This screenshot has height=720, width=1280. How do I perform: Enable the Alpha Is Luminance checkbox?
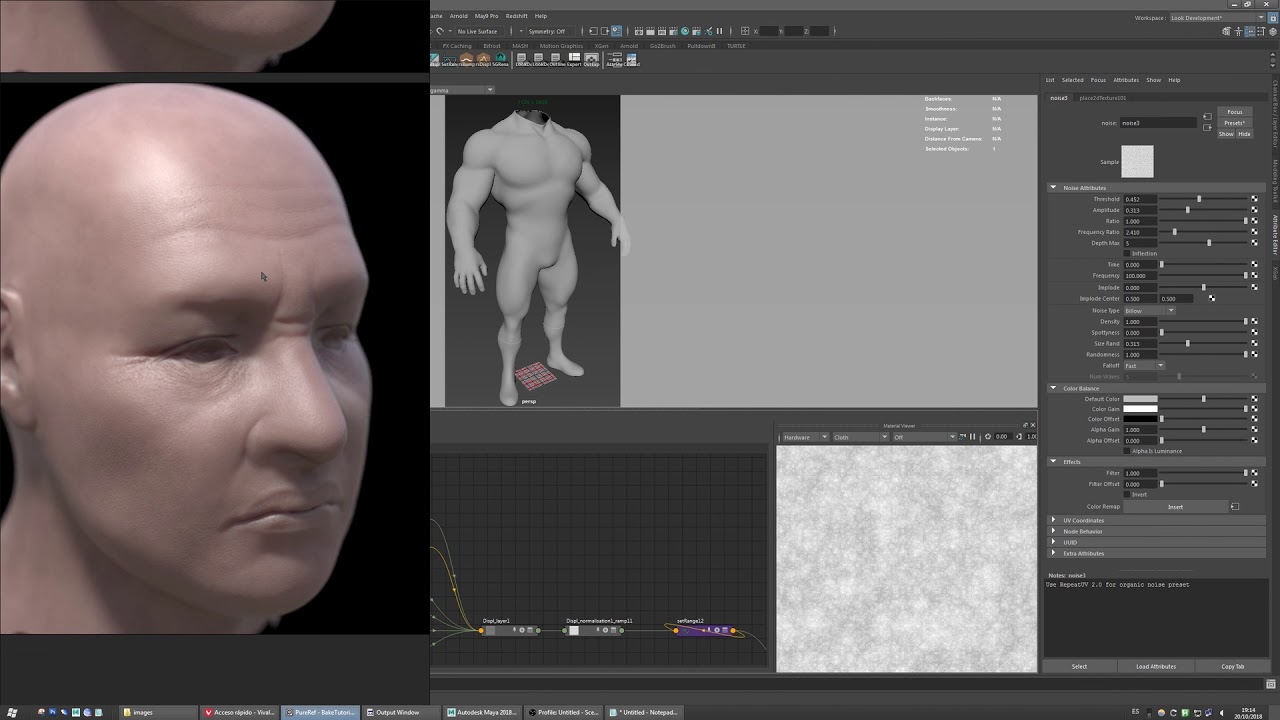click(1128, 451)
